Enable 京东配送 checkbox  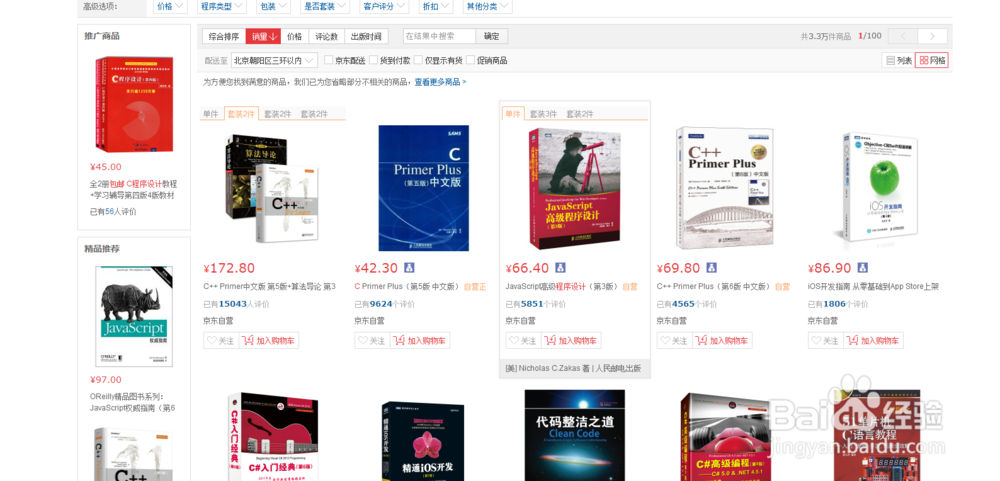[x=328, y=61]
